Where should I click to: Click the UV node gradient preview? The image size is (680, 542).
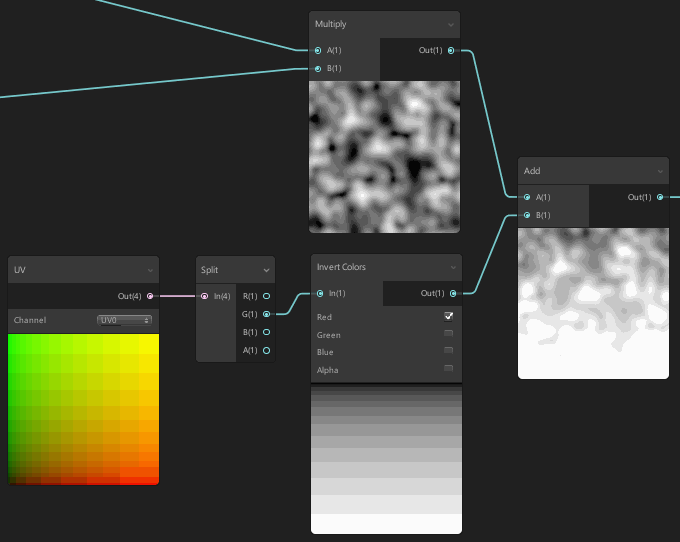(83, 409)
